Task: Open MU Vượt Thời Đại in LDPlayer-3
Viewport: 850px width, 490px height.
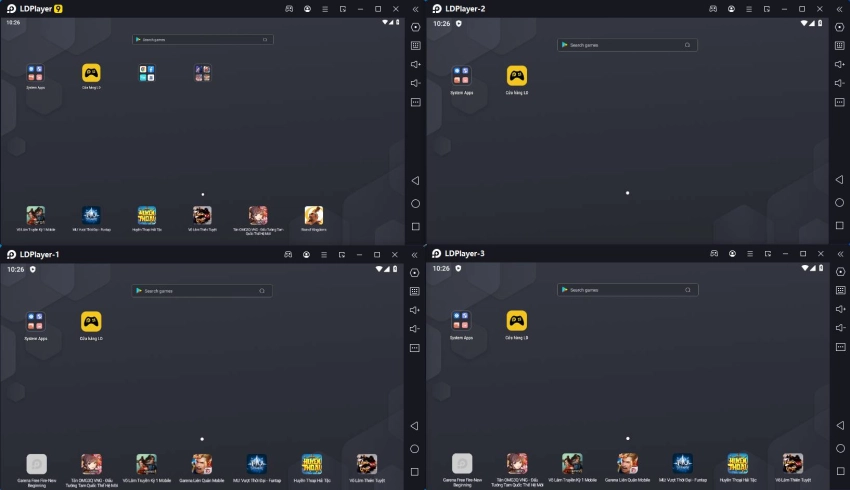Action: pos(682,463)
